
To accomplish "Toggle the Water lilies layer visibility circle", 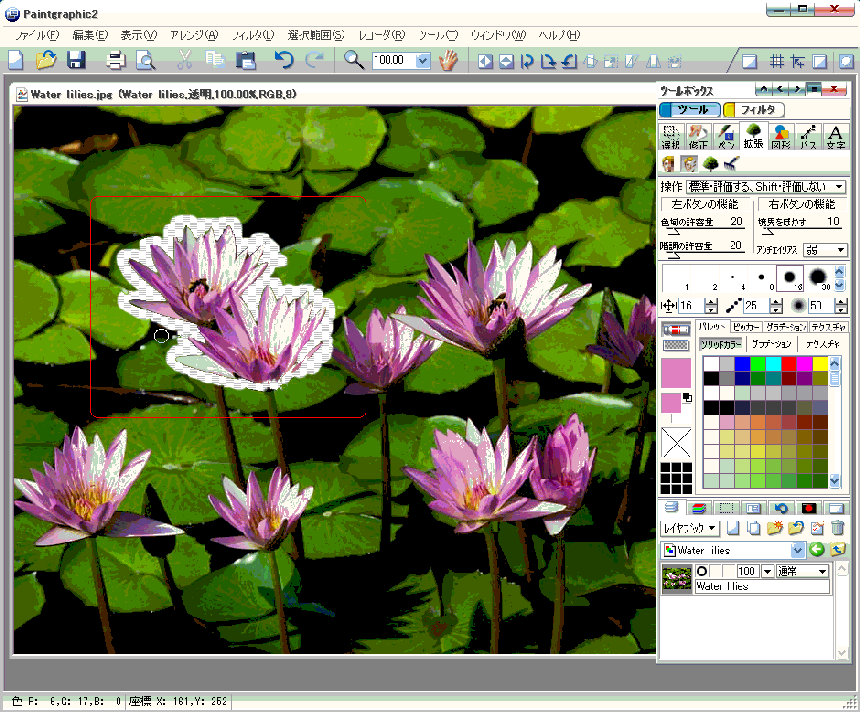I will point(701,571).
